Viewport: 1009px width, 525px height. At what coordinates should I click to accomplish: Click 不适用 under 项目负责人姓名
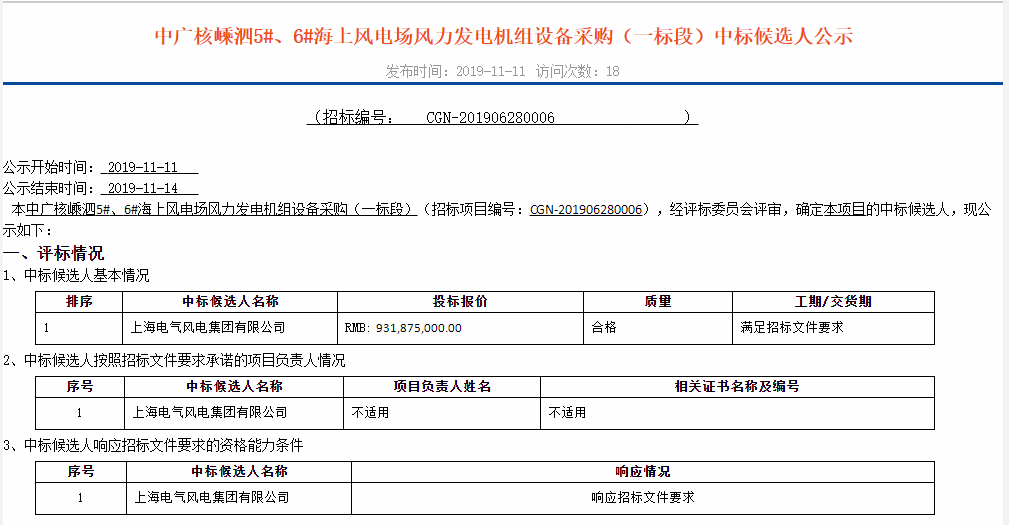(370, 412)
